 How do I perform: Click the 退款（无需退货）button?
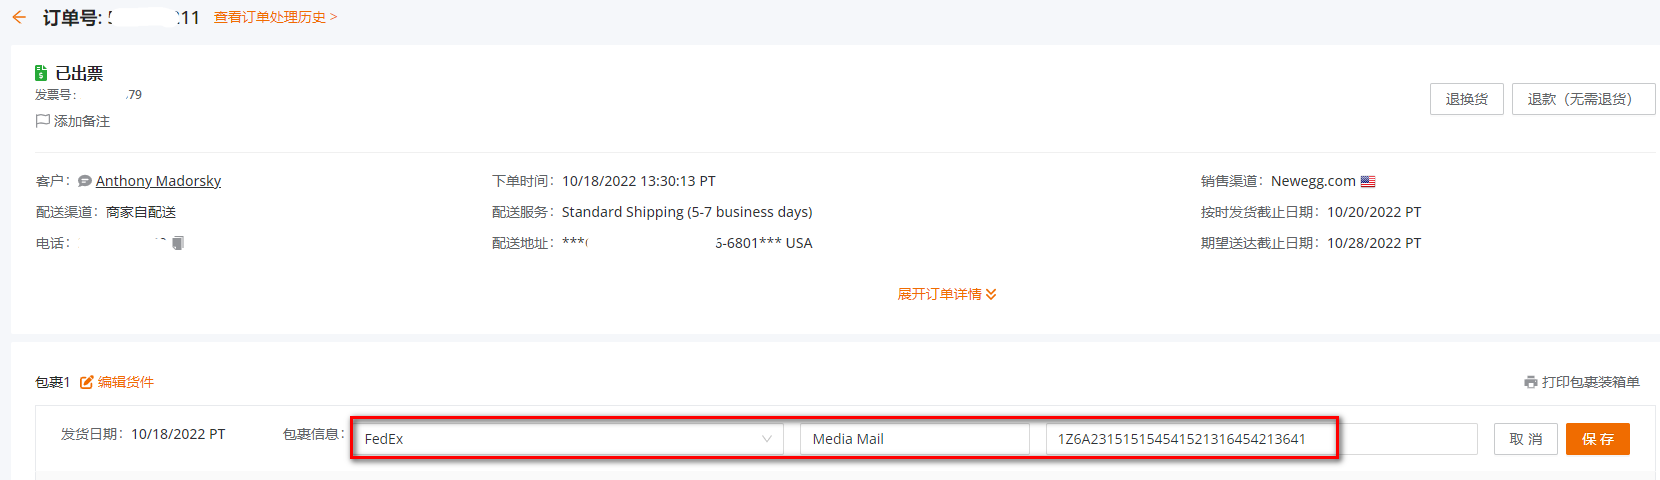1583,99
